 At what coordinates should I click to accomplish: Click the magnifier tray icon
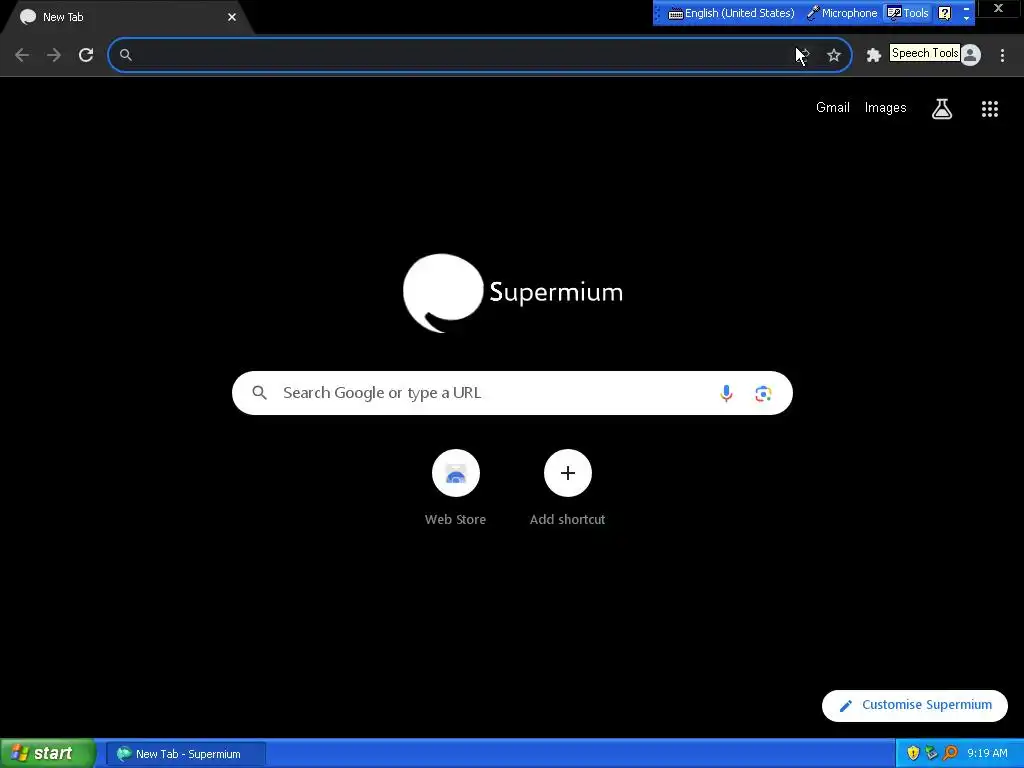tap(950, 753)
